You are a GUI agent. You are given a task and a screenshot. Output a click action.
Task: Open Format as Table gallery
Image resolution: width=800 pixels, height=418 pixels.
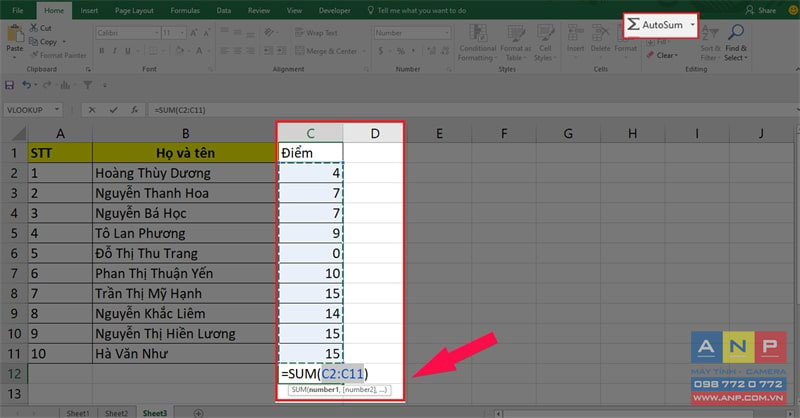[515, 43]
